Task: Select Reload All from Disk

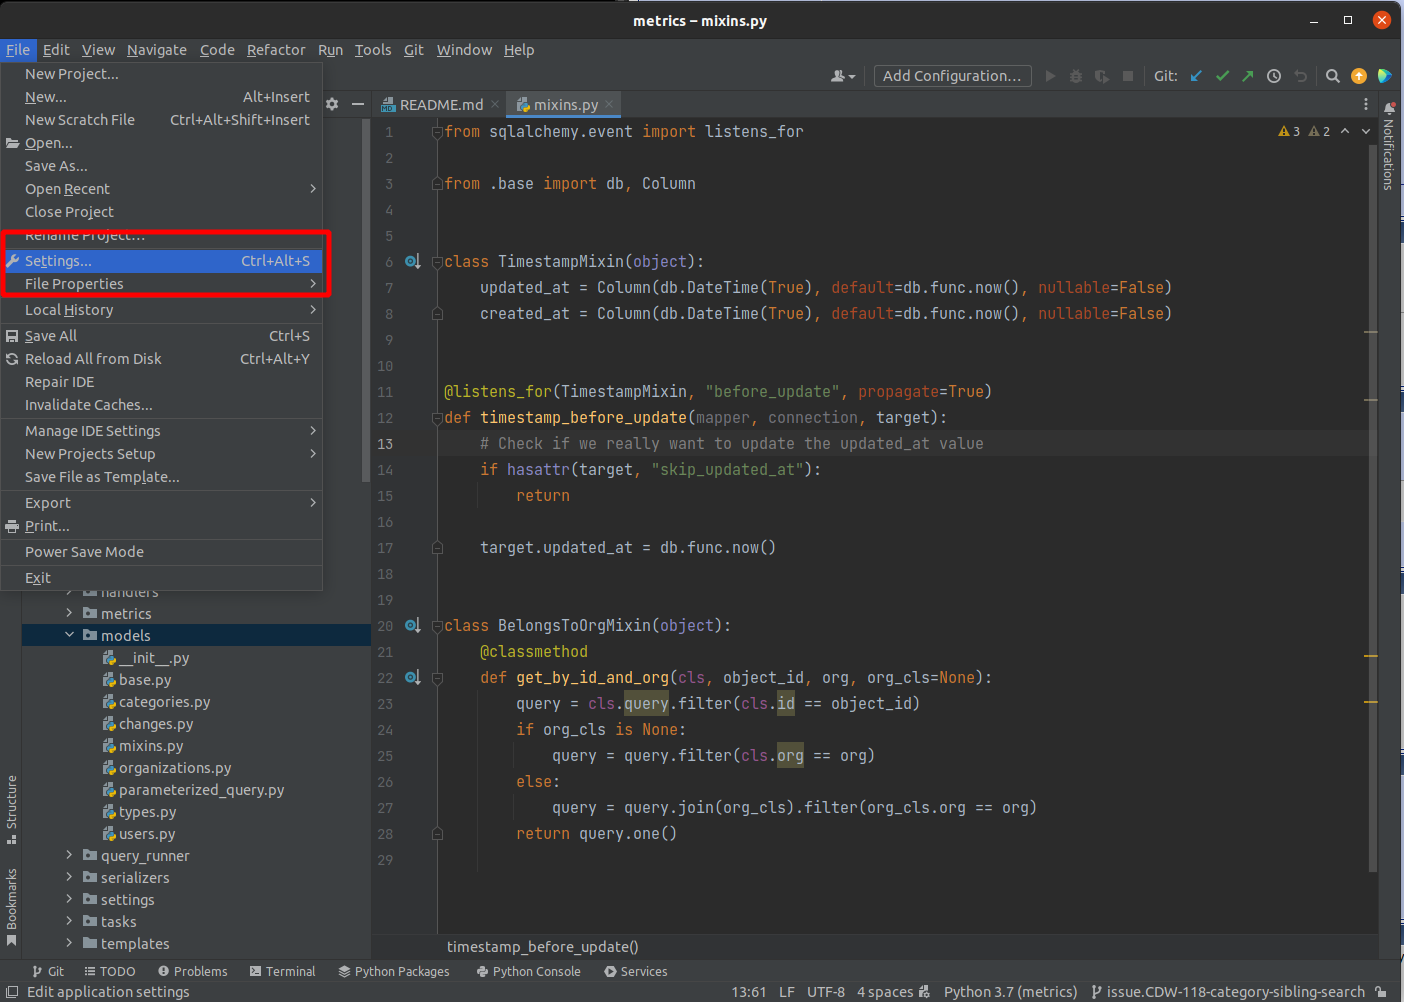Action: pos(162,359)
